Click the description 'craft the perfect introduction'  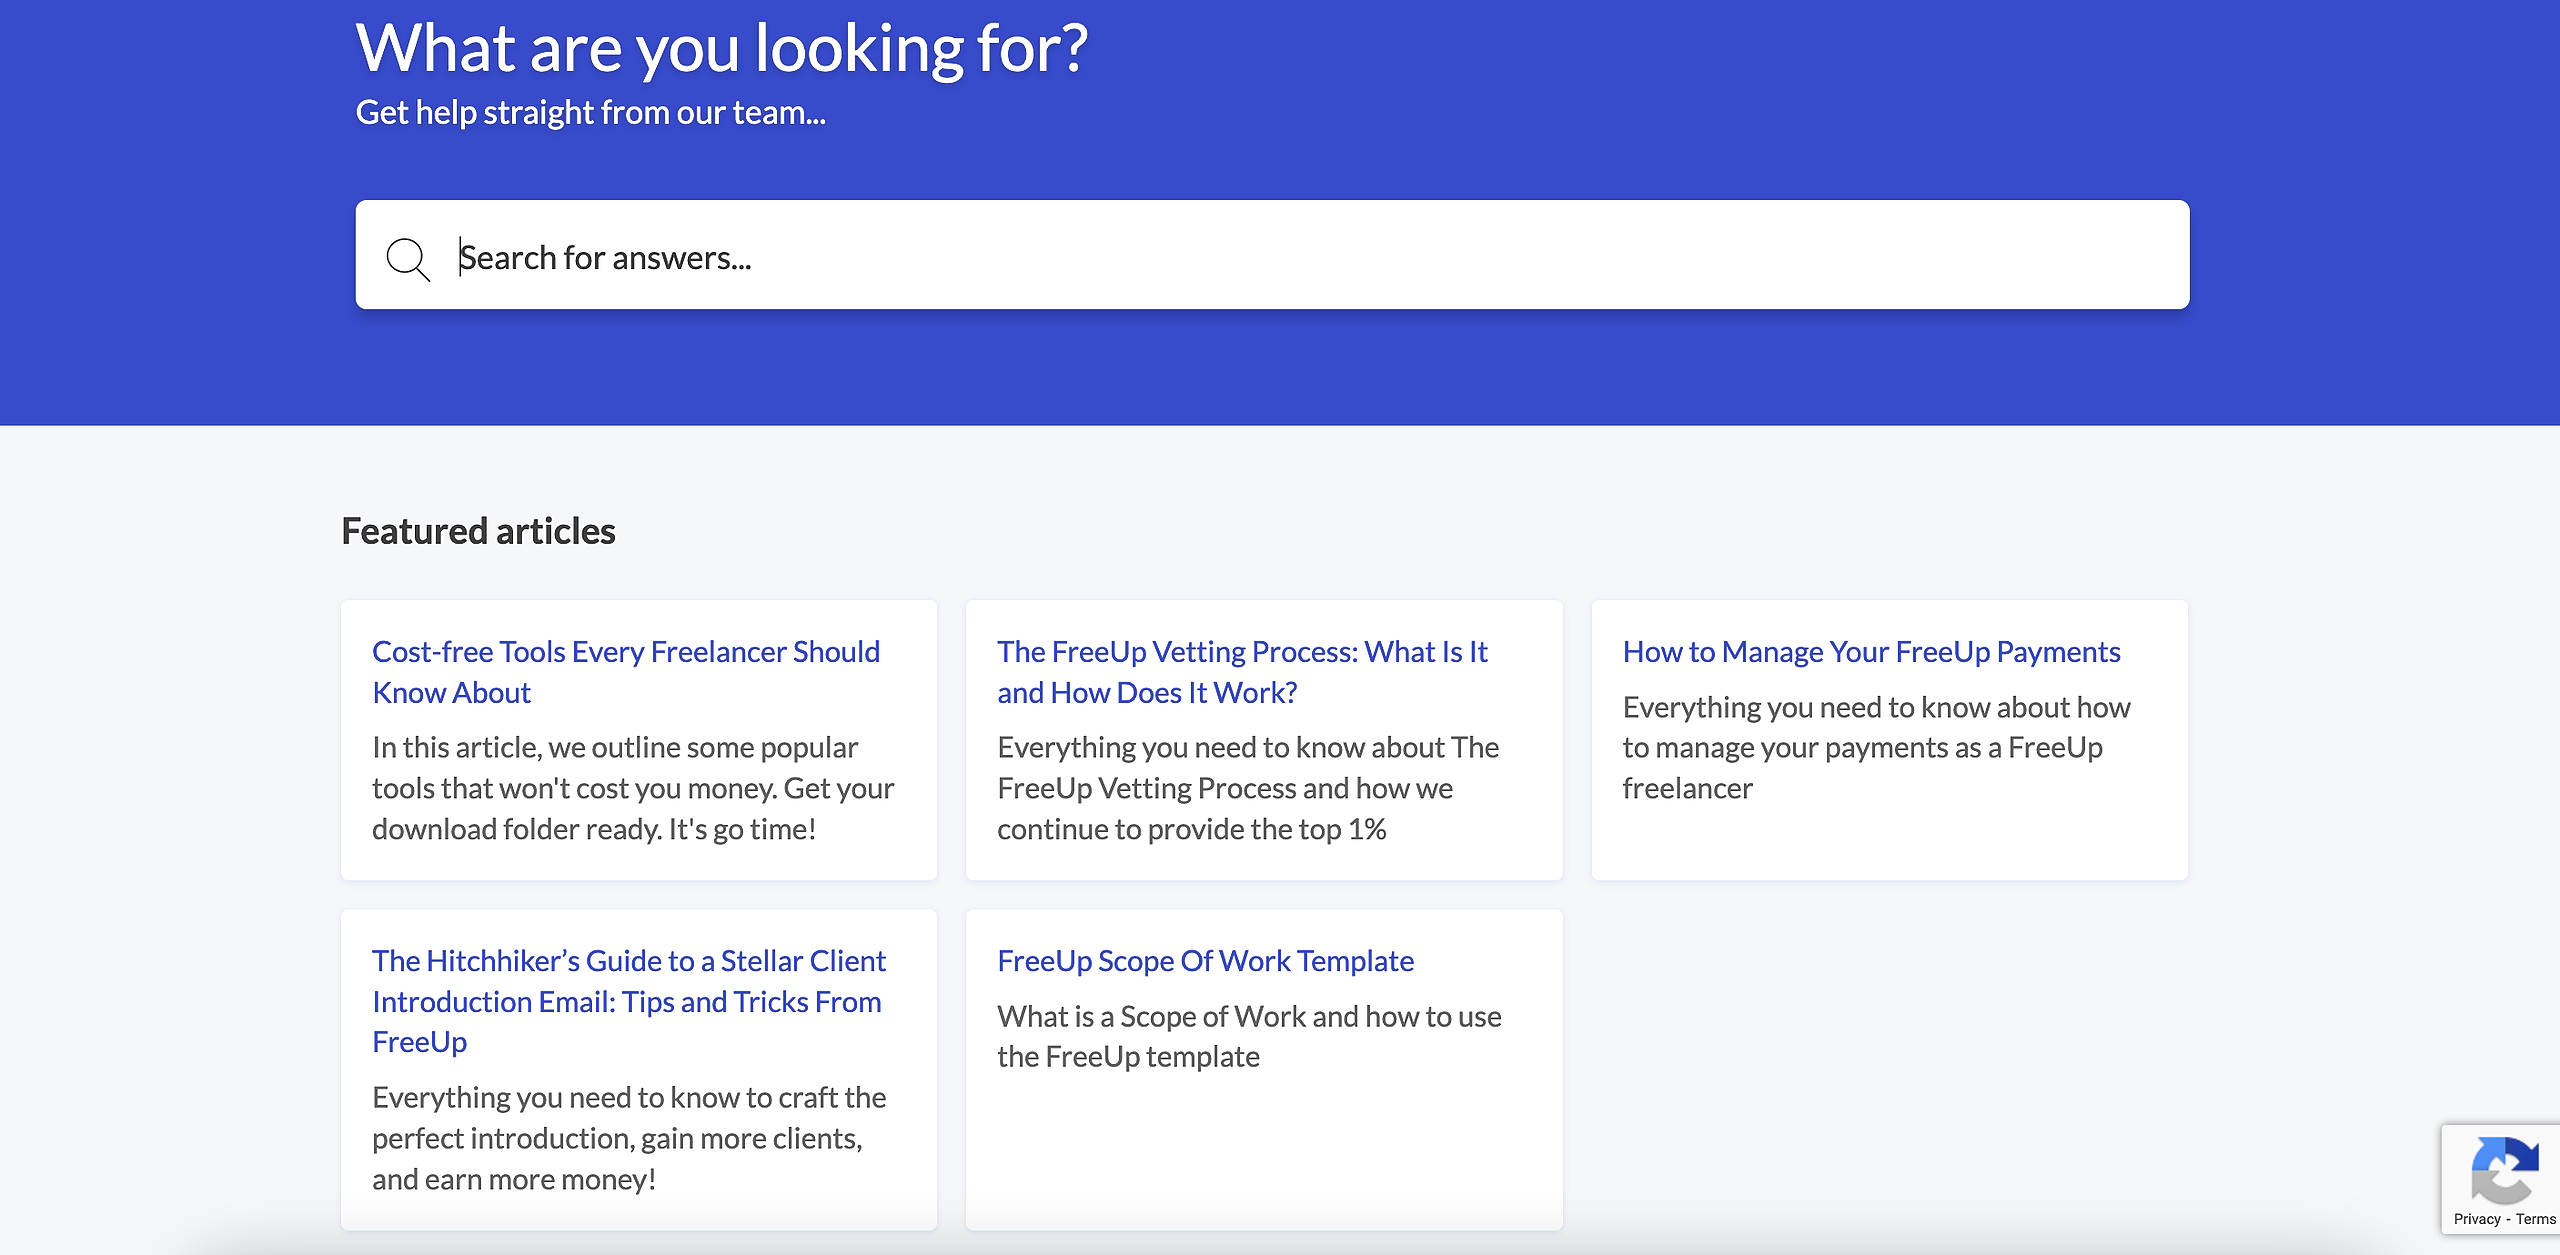[629, 1138]
